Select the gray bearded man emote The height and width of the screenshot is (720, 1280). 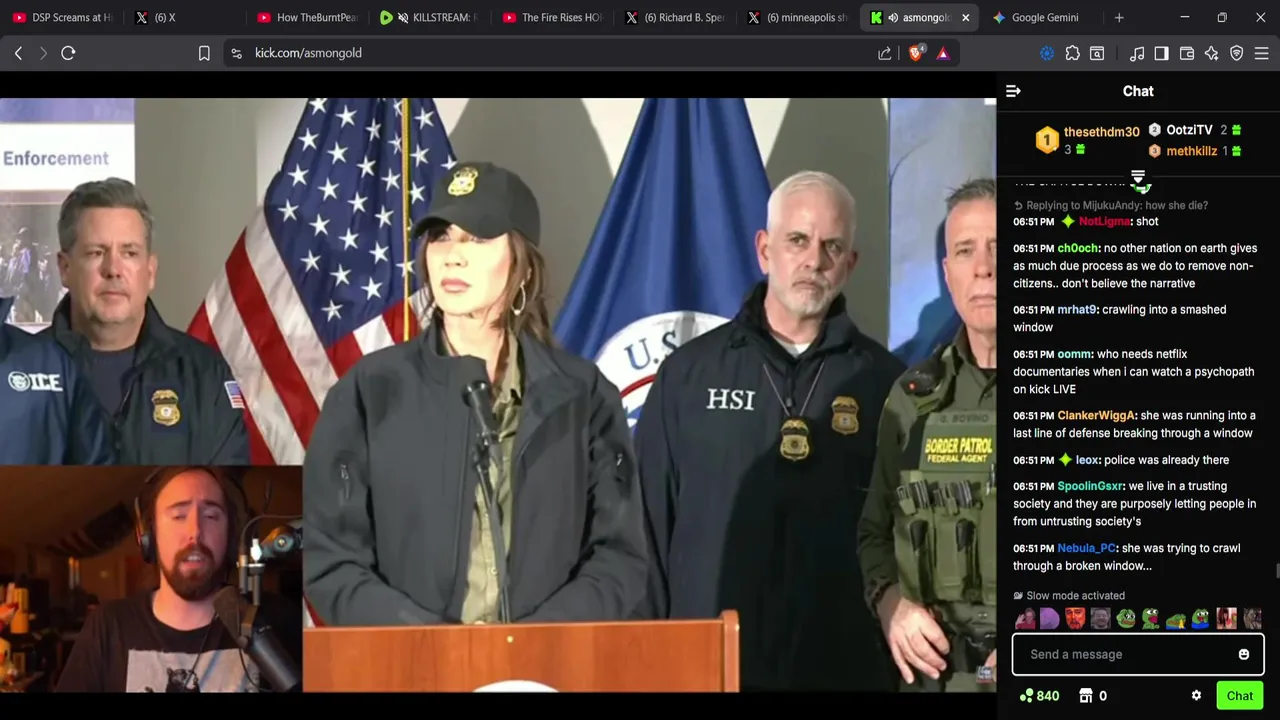click(1100, 619)
